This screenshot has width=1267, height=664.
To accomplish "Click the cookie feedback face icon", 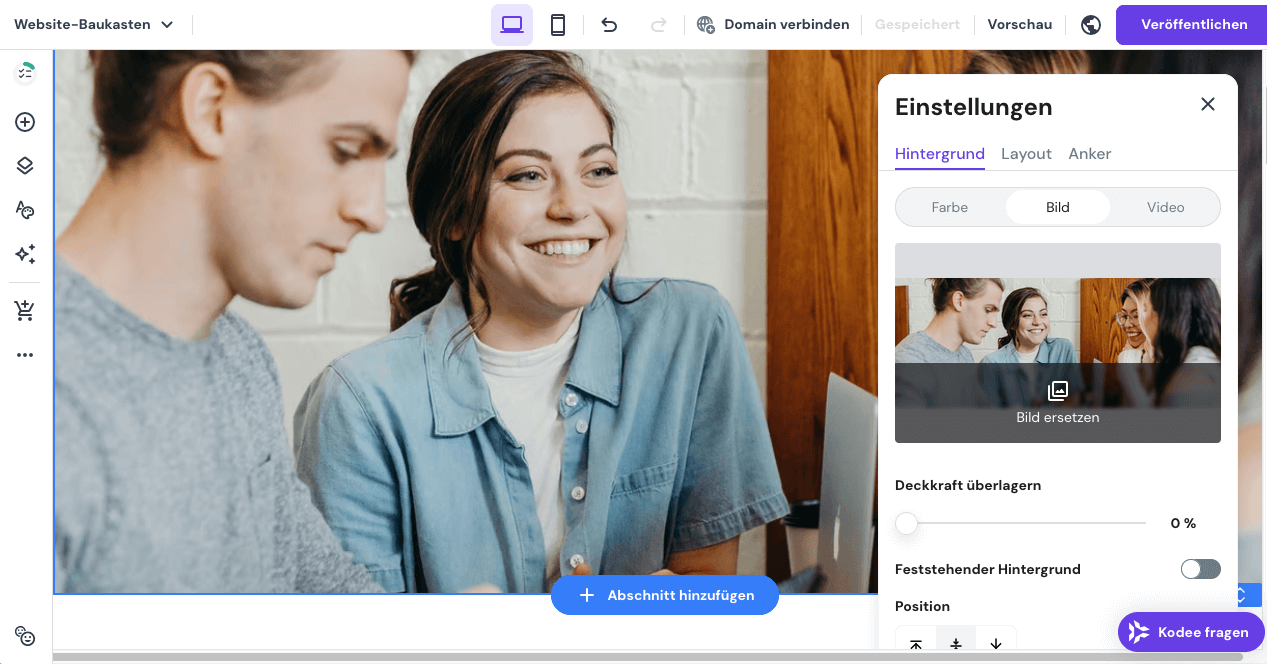I will click(25, 636).
